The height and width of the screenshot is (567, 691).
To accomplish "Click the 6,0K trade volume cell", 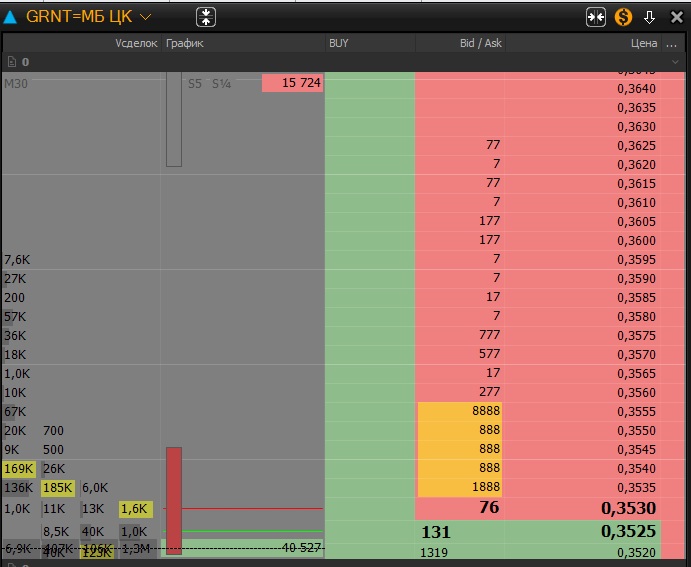I will 95,488.
